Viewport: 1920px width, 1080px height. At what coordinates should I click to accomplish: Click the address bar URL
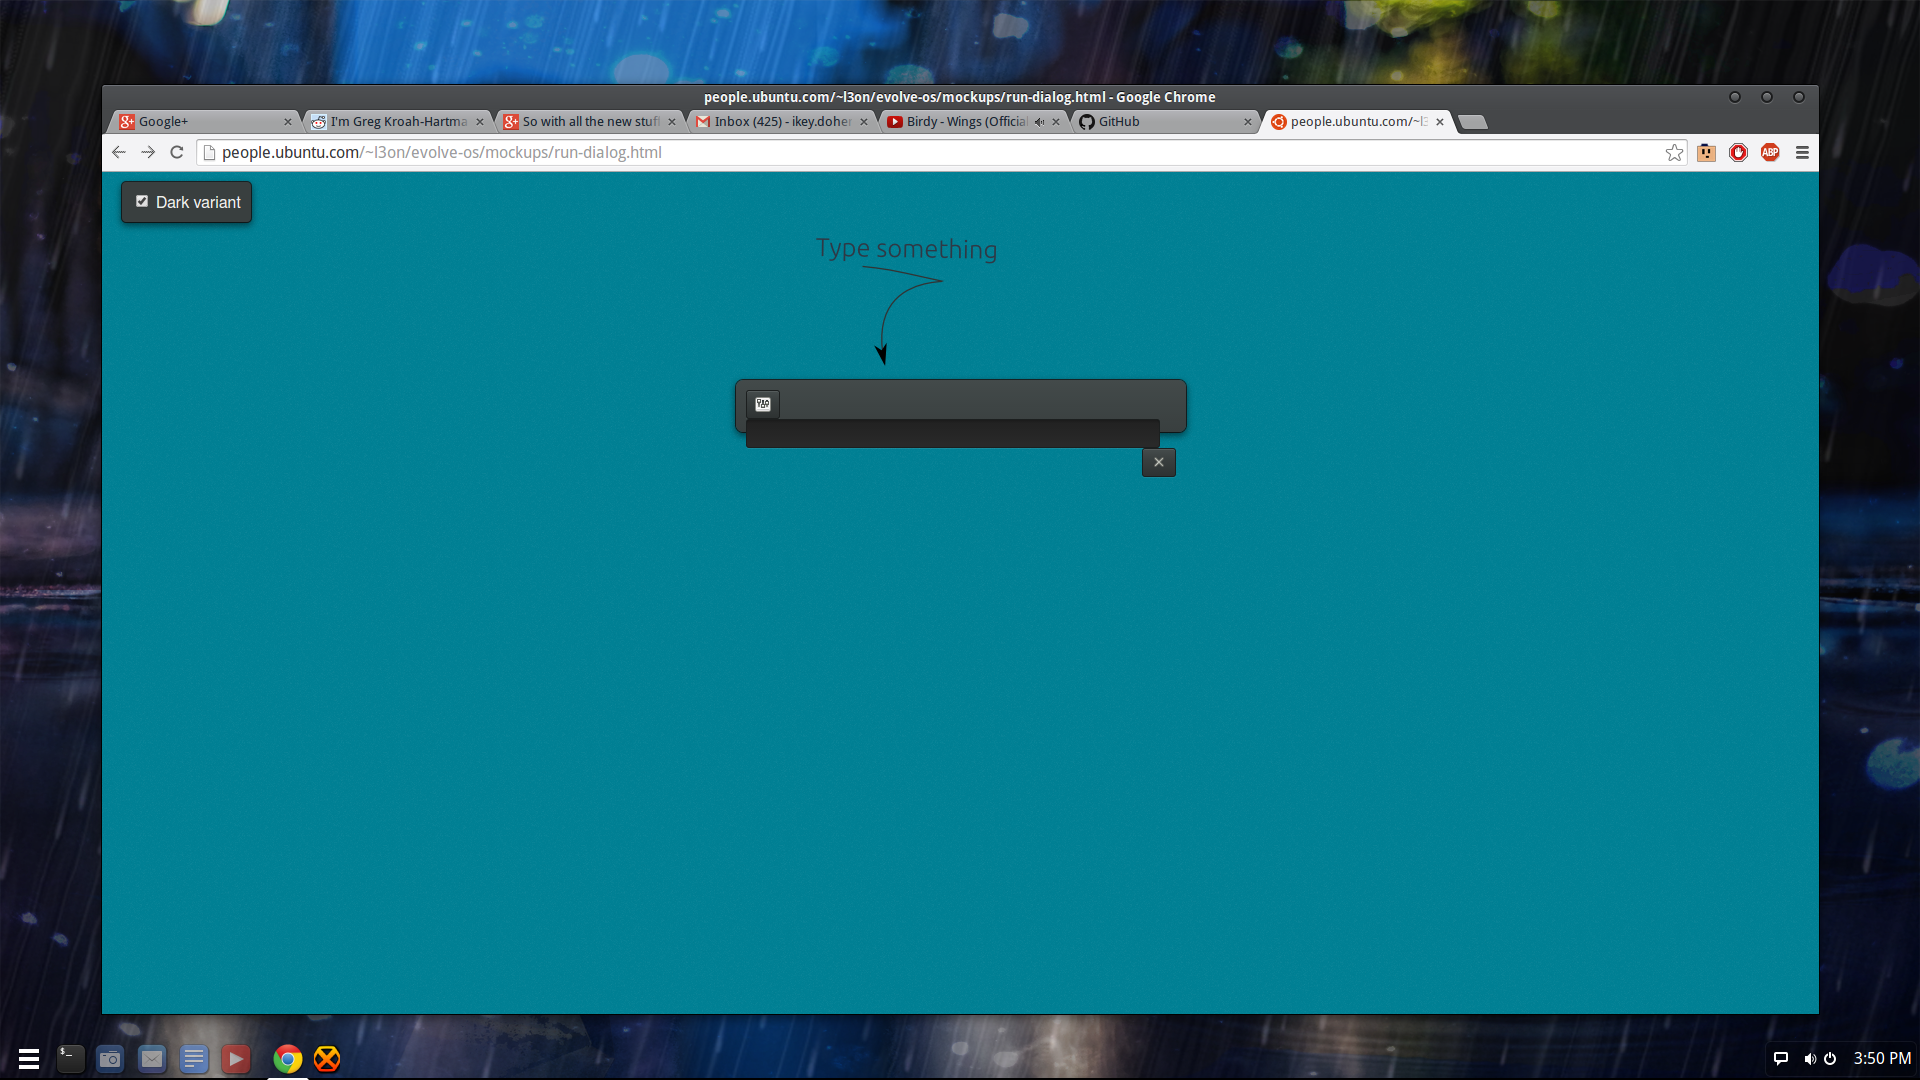click(x=441, y=152)
